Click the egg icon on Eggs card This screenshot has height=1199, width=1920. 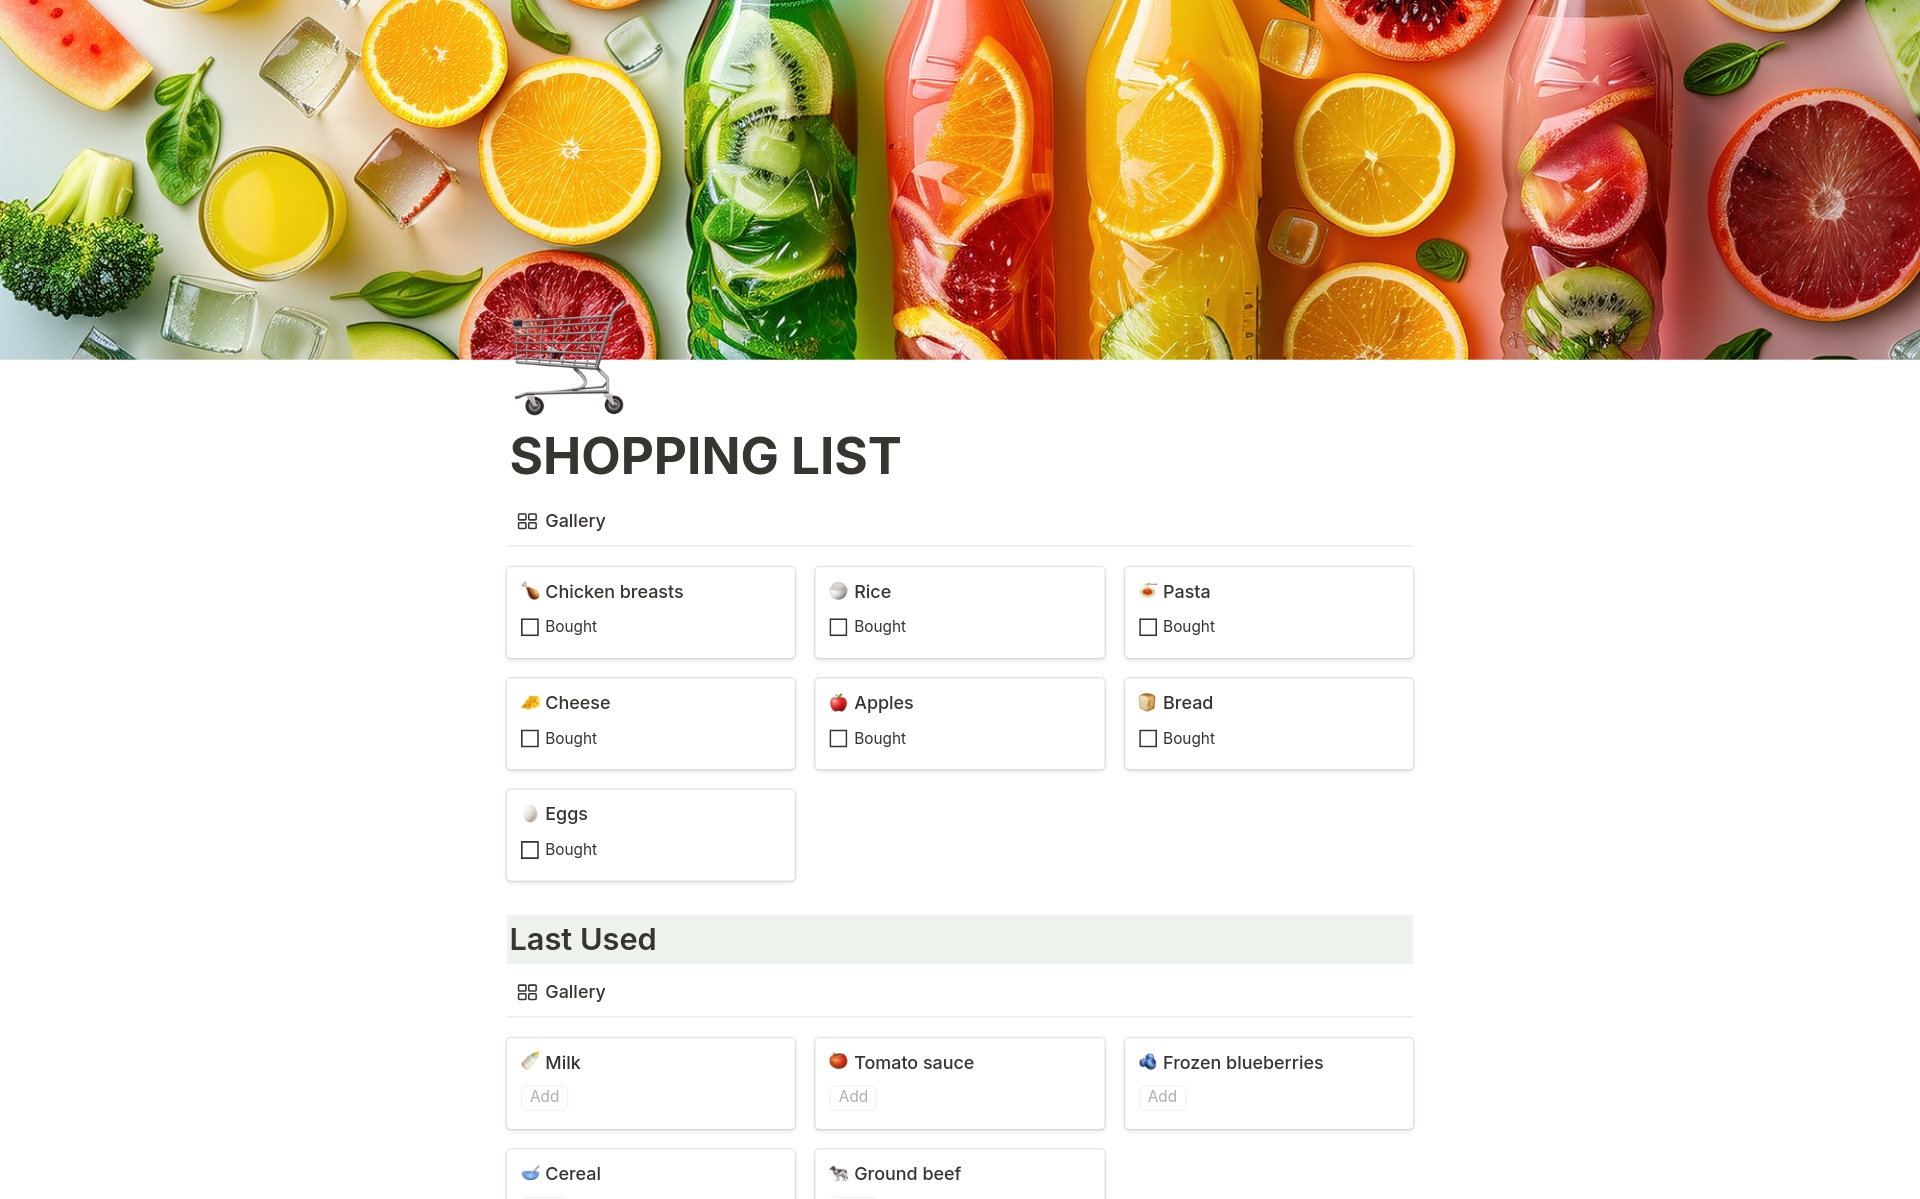530,814
